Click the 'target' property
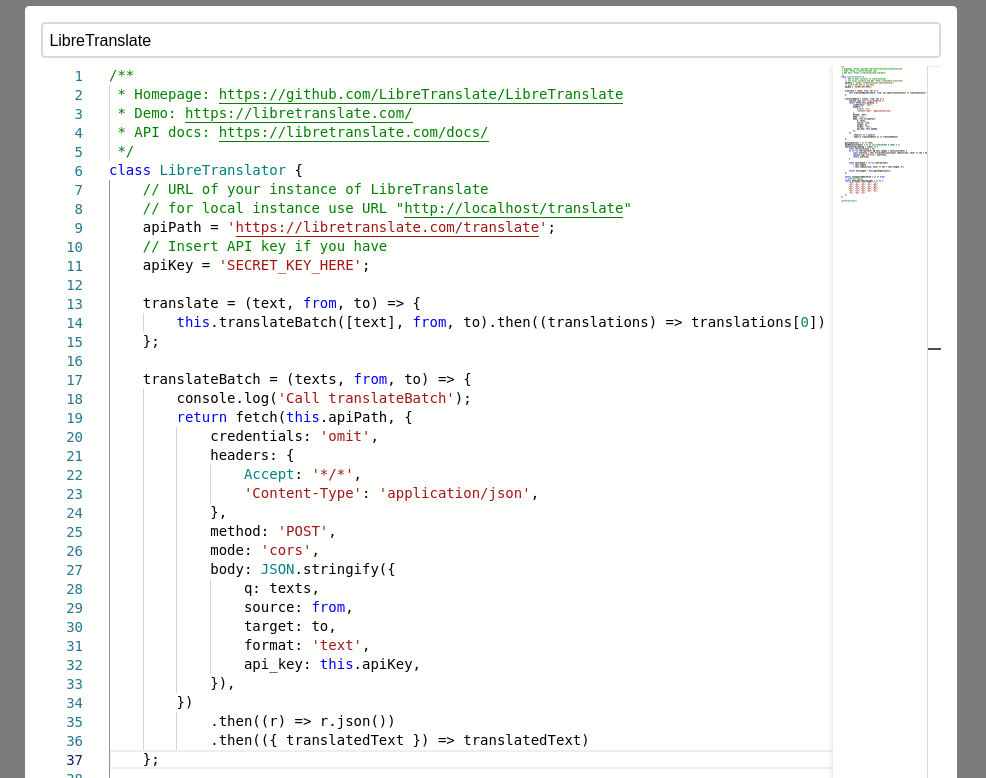 point(269,626)
